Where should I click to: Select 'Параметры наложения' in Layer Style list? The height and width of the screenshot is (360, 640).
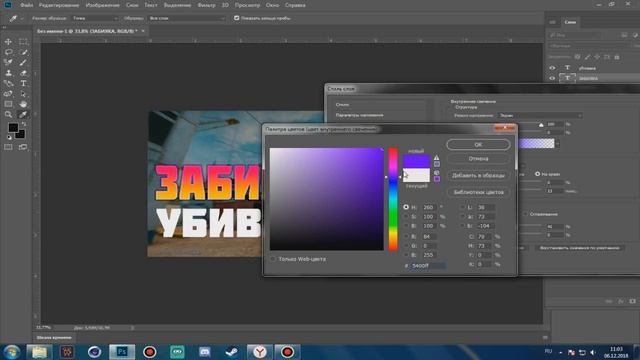[359, 115]
